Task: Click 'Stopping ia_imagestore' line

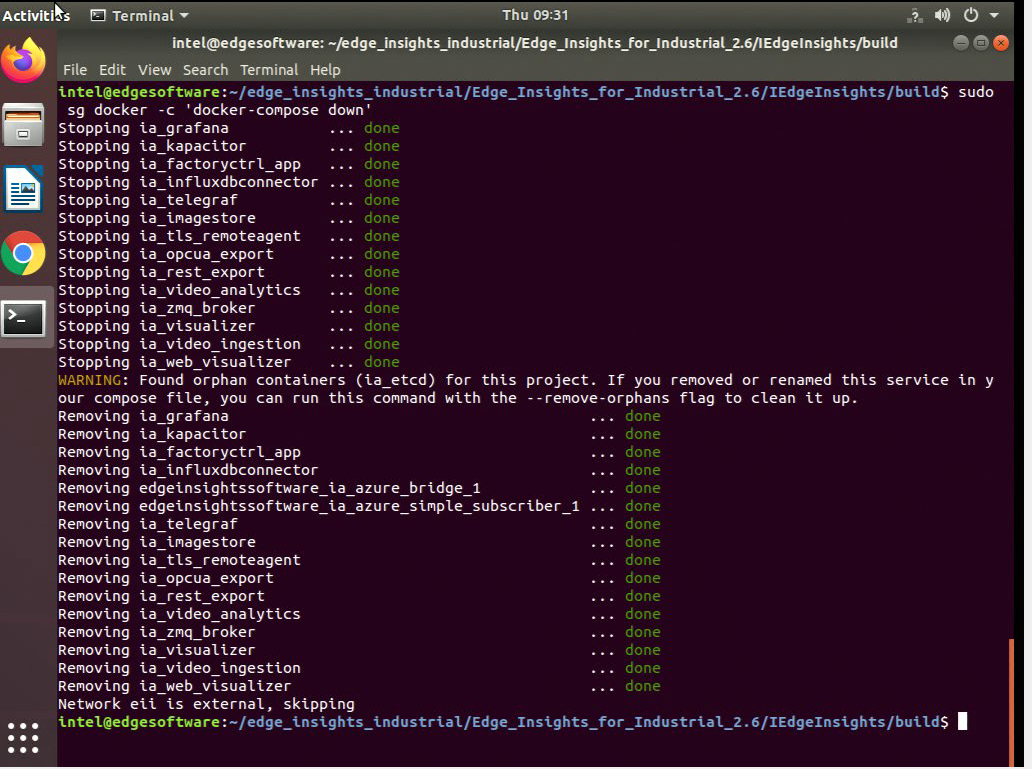Action: click(x=228, y=218)
